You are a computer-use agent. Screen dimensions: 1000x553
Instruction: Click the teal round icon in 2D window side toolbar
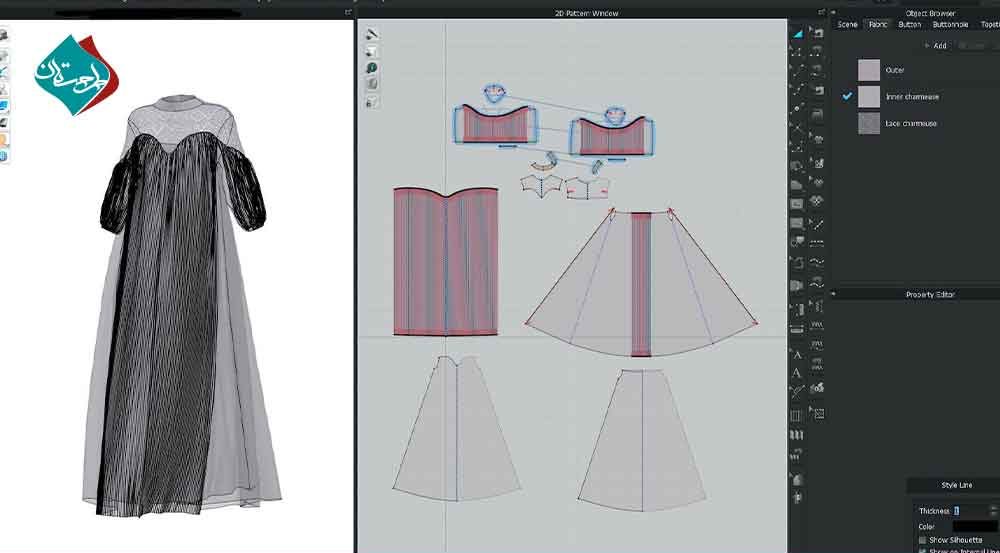(372, 68)
